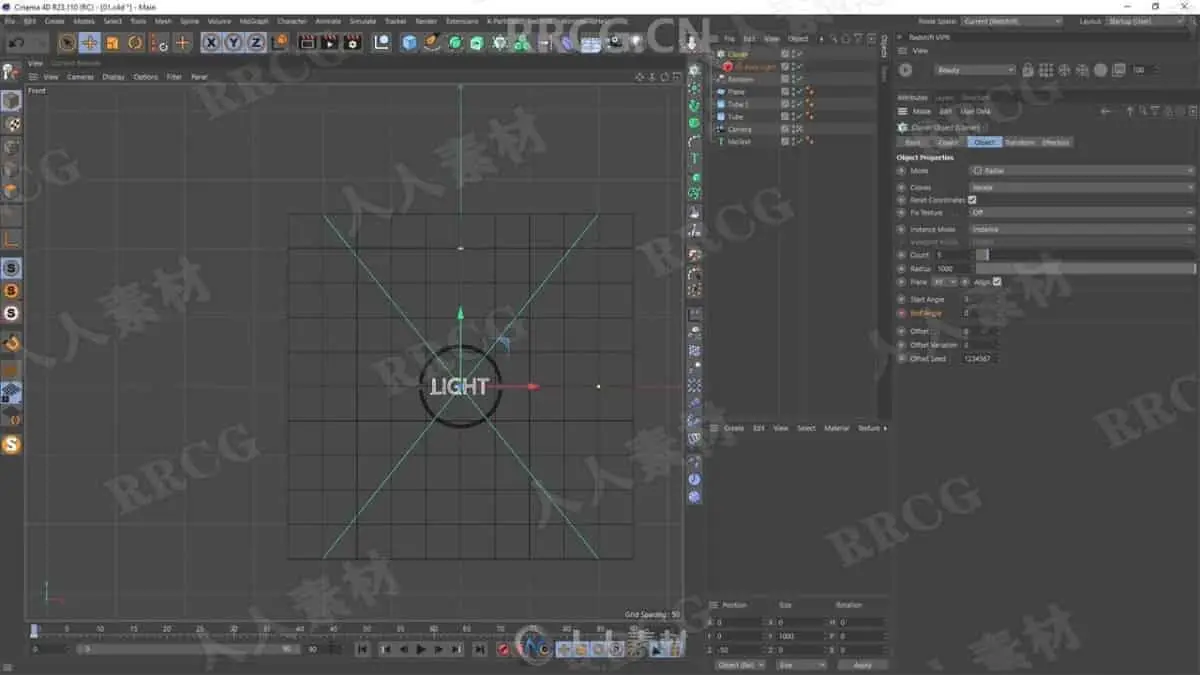Click Play Forwards in timeline
The image size is (1200, 675).
click(420, 649)
